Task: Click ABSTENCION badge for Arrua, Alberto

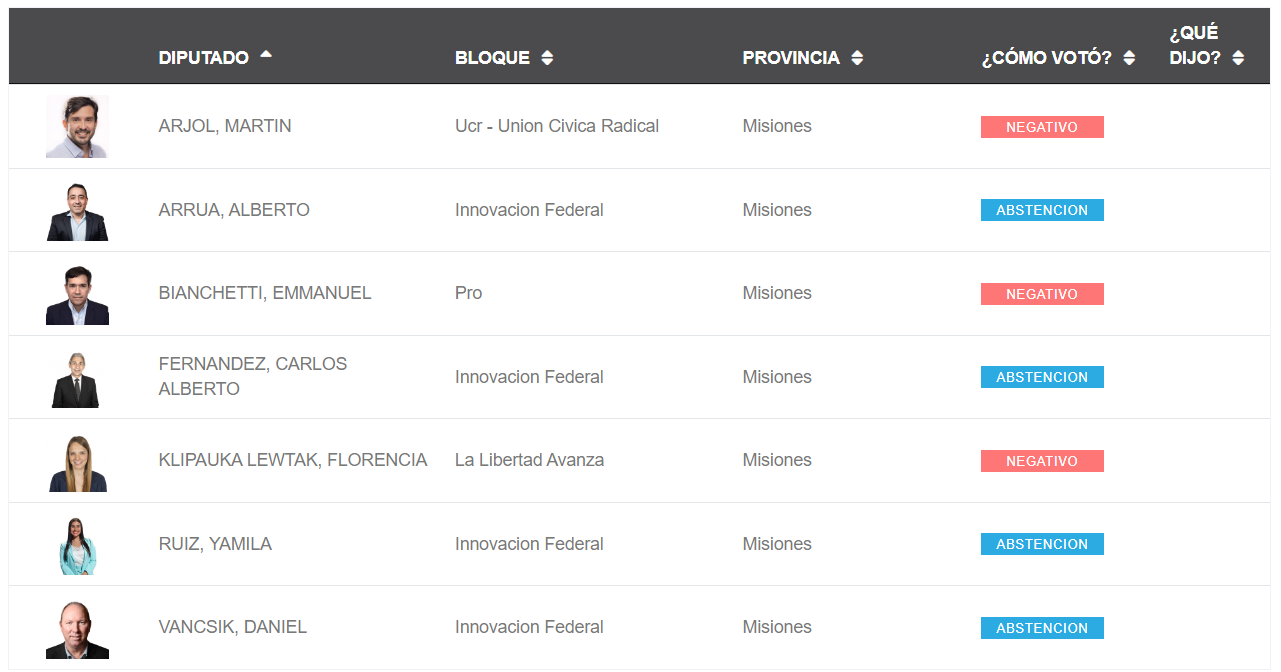Action: [x=1042, y=210]
